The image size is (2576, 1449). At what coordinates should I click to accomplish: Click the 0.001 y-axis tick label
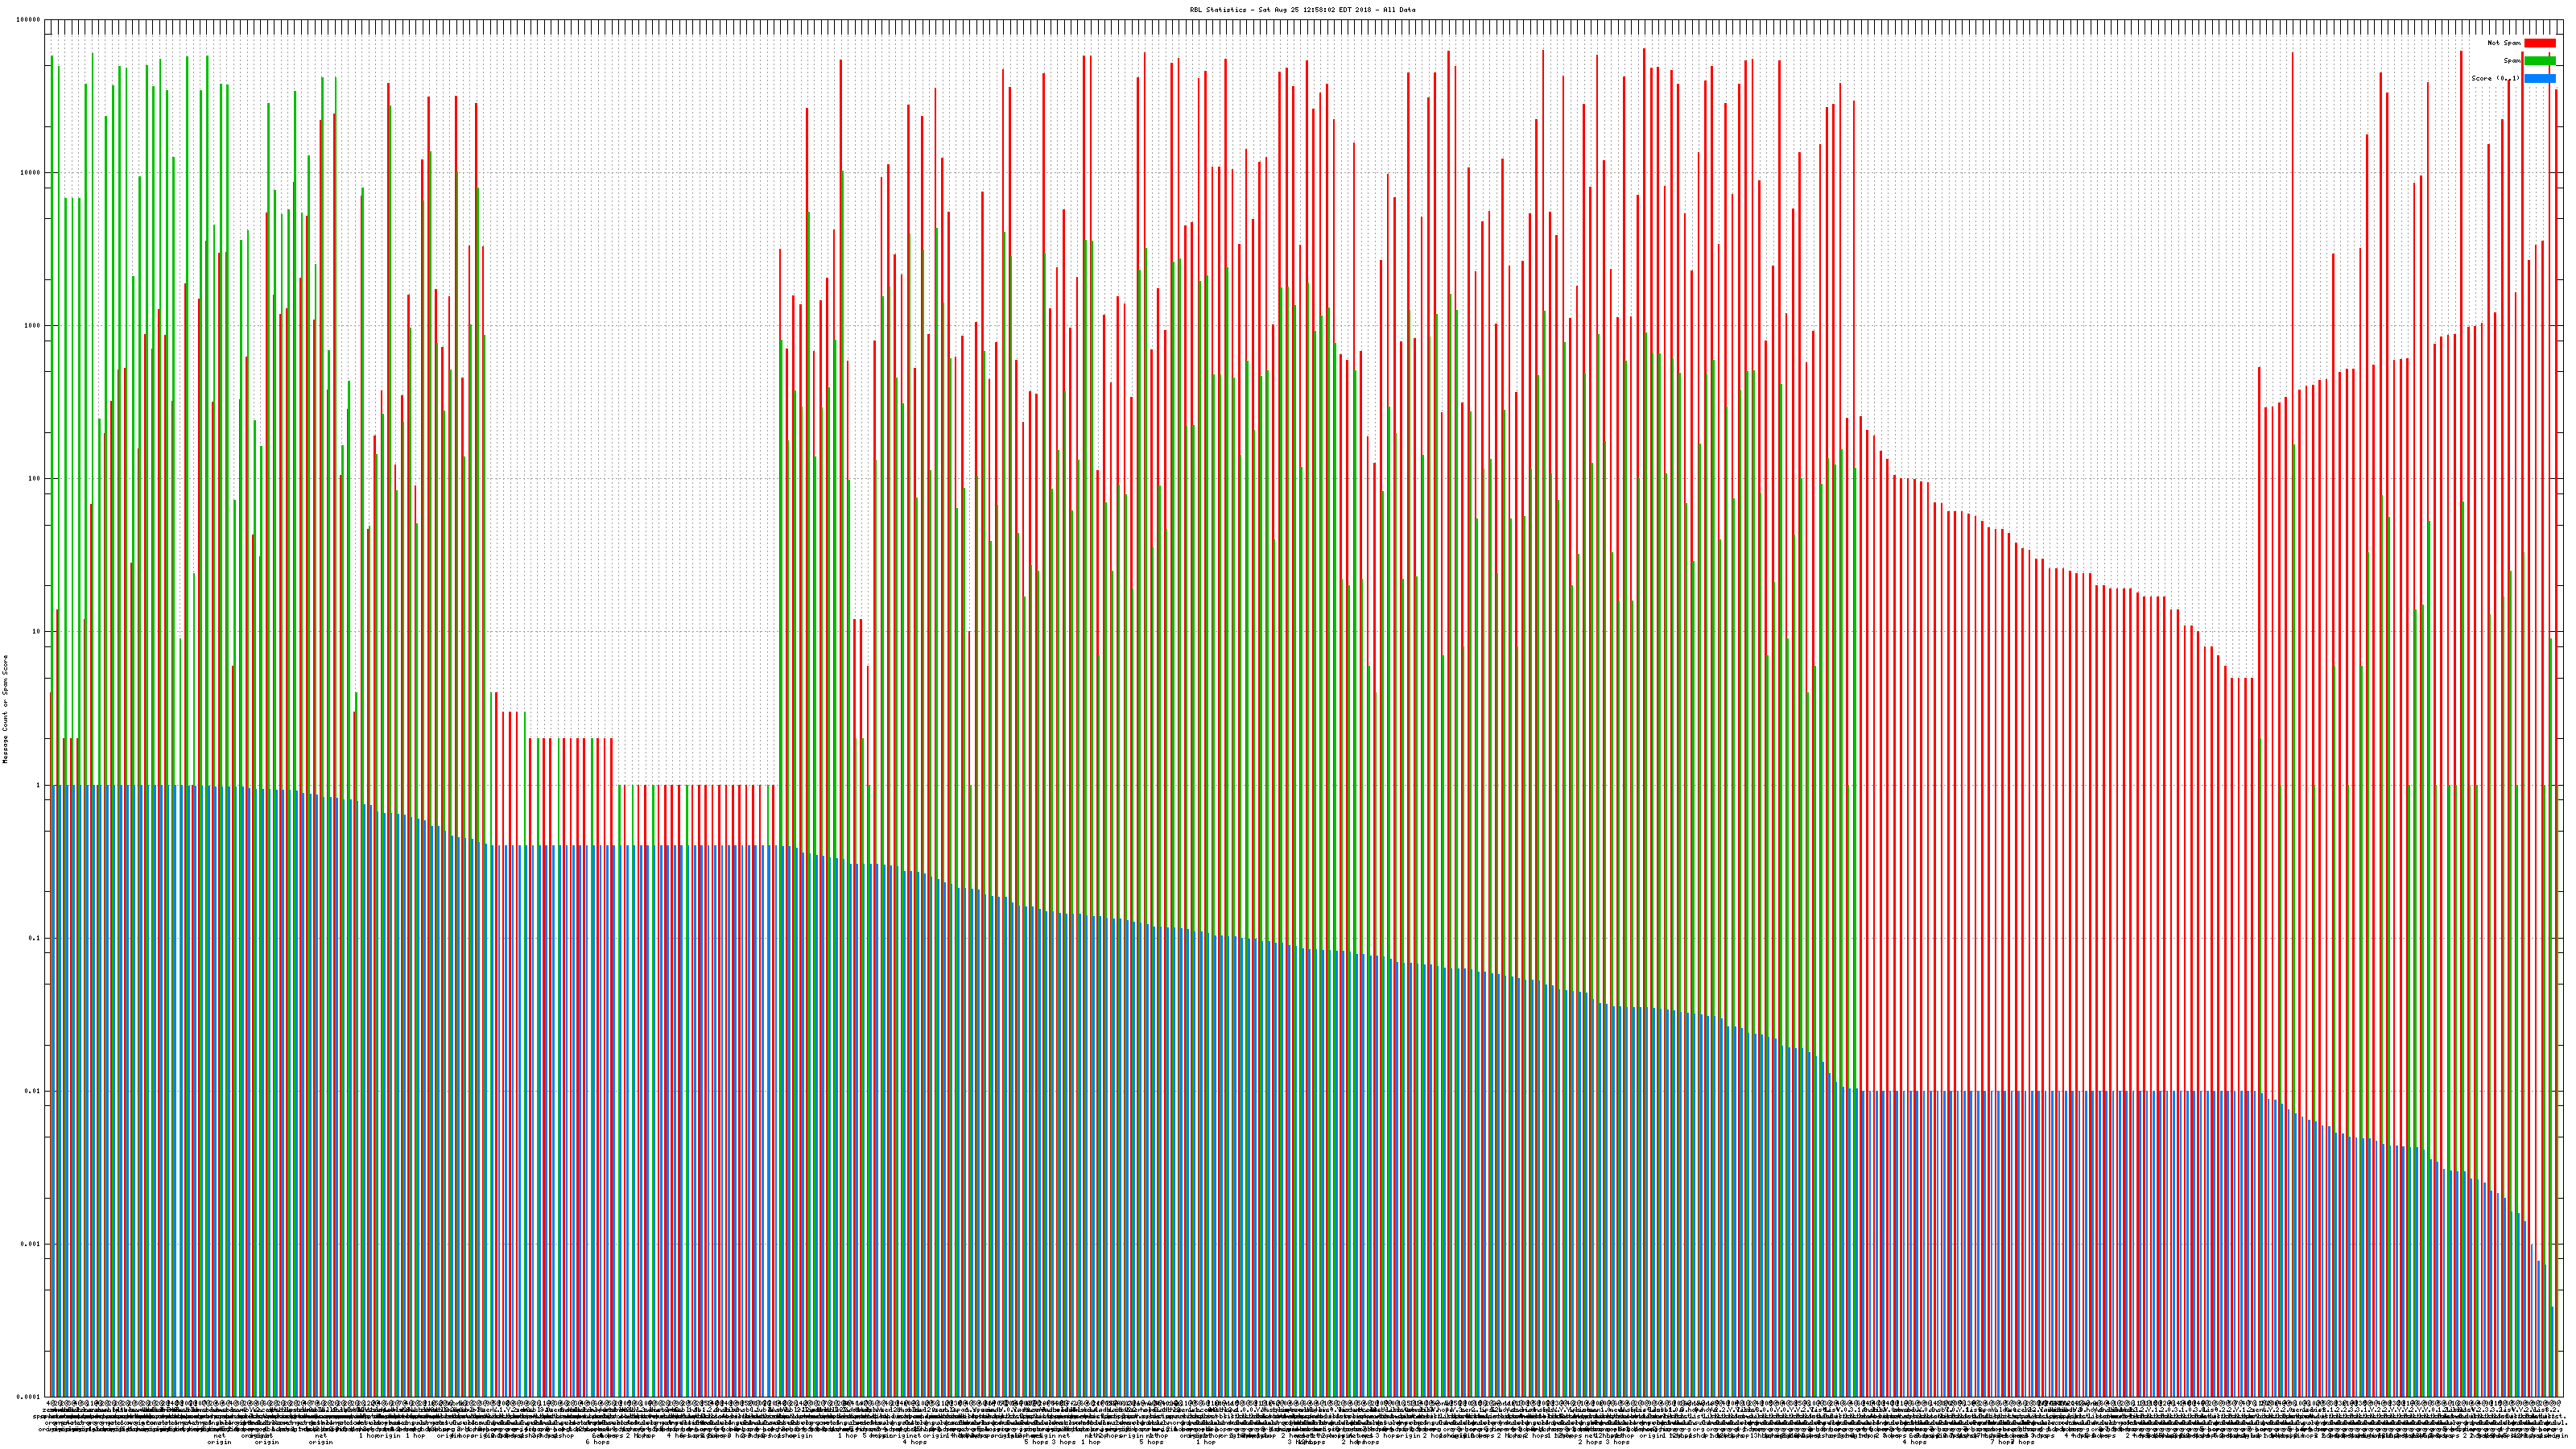(31, 1244)
